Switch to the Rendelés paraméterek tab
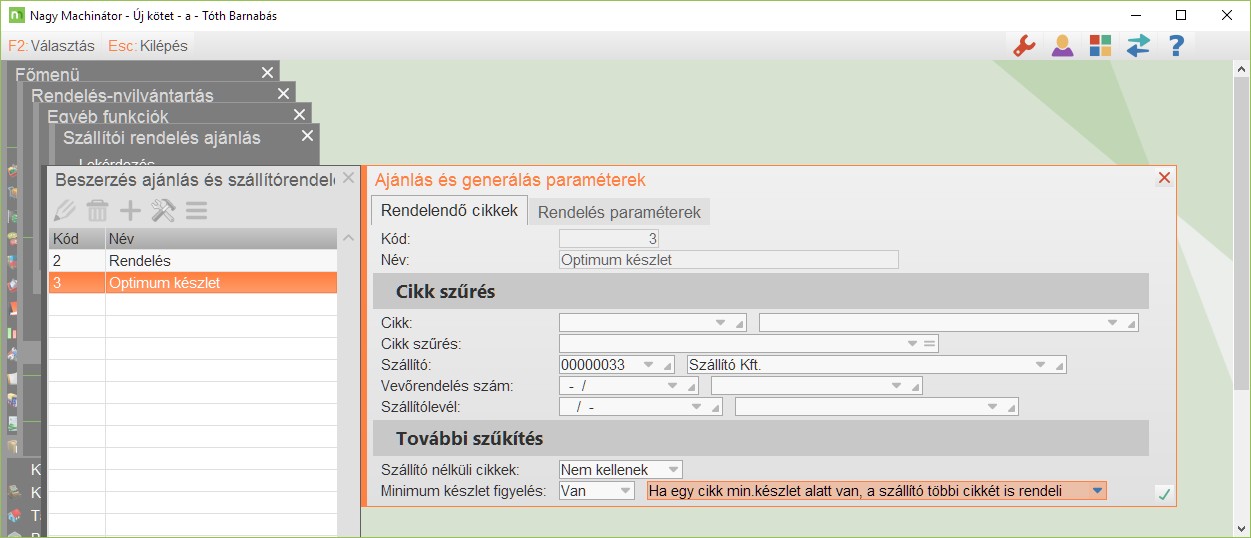Screen dimensions: 1251x538 pyautogui.click(x=619, y=212)
